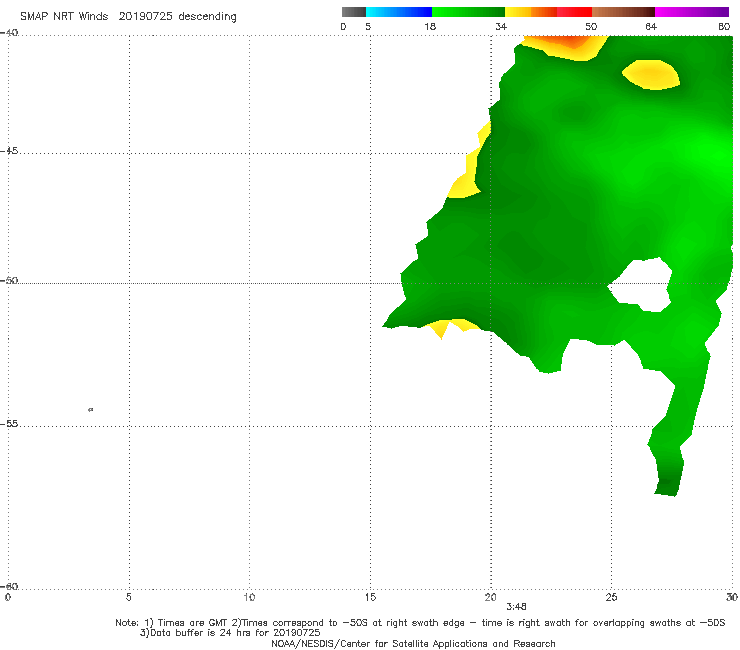Click the color scale label '34'

point(501,26)
